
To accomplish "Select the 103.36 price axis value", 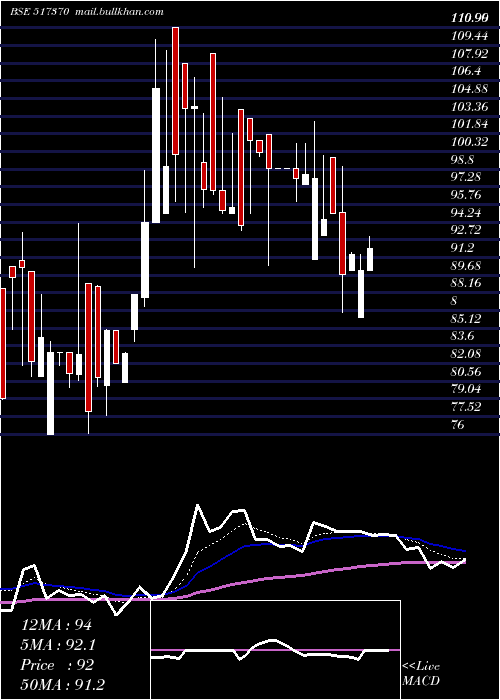I will tap(469, 107).
